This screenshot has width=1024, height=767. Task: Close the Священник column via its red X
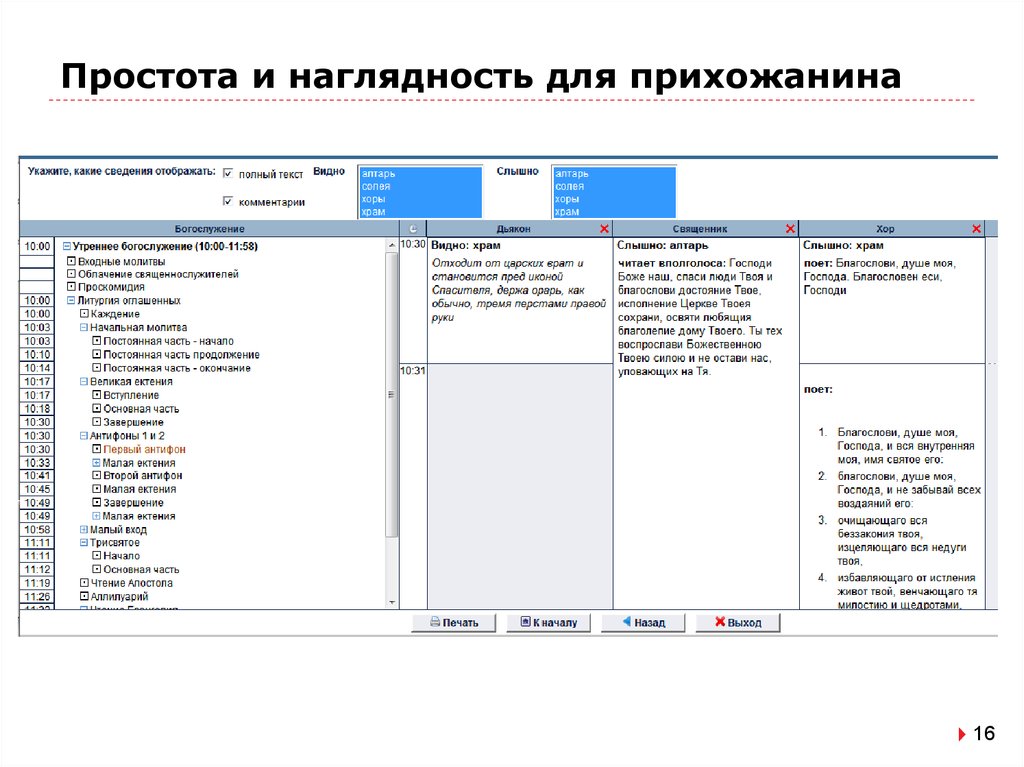pyautogui.click(x=788, y=228)
